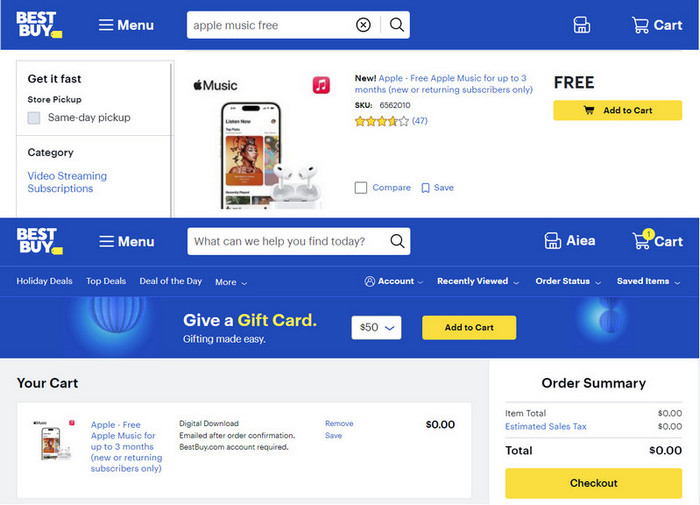Clear the search text with the X icon

(363, 25)
